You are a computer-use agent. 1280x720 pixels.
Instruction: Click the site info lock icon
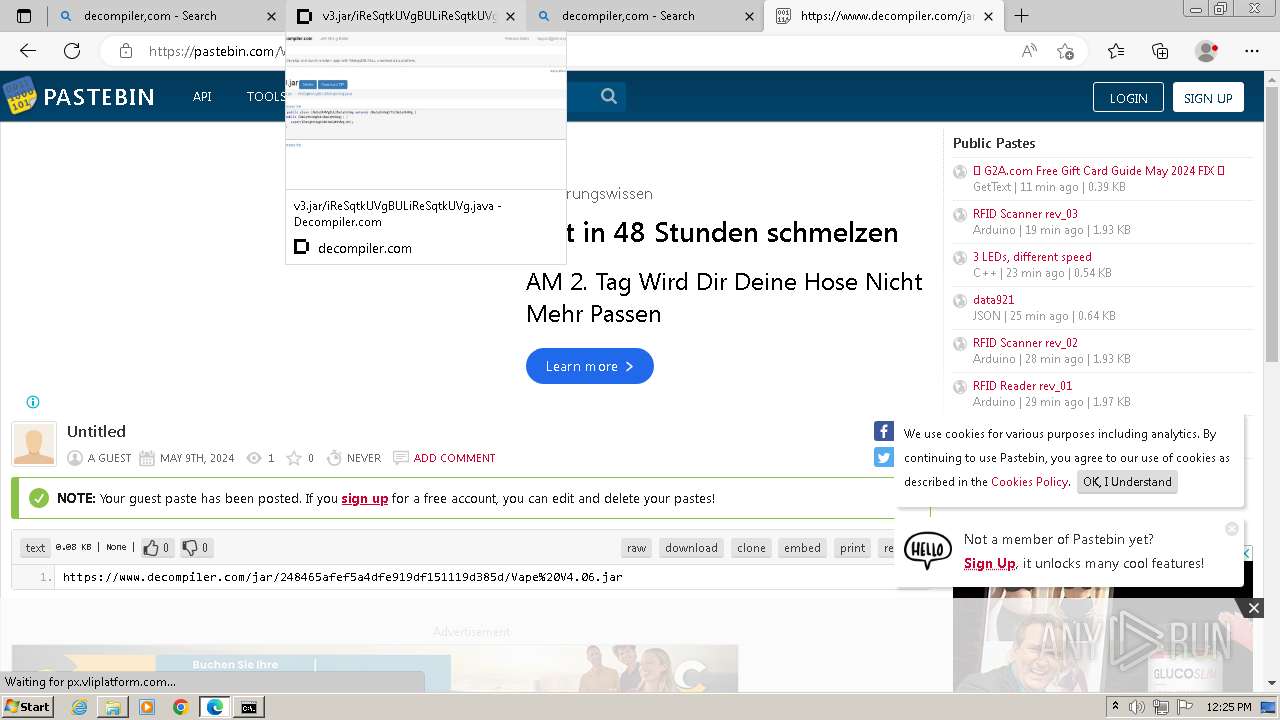(x=125, y=51)
